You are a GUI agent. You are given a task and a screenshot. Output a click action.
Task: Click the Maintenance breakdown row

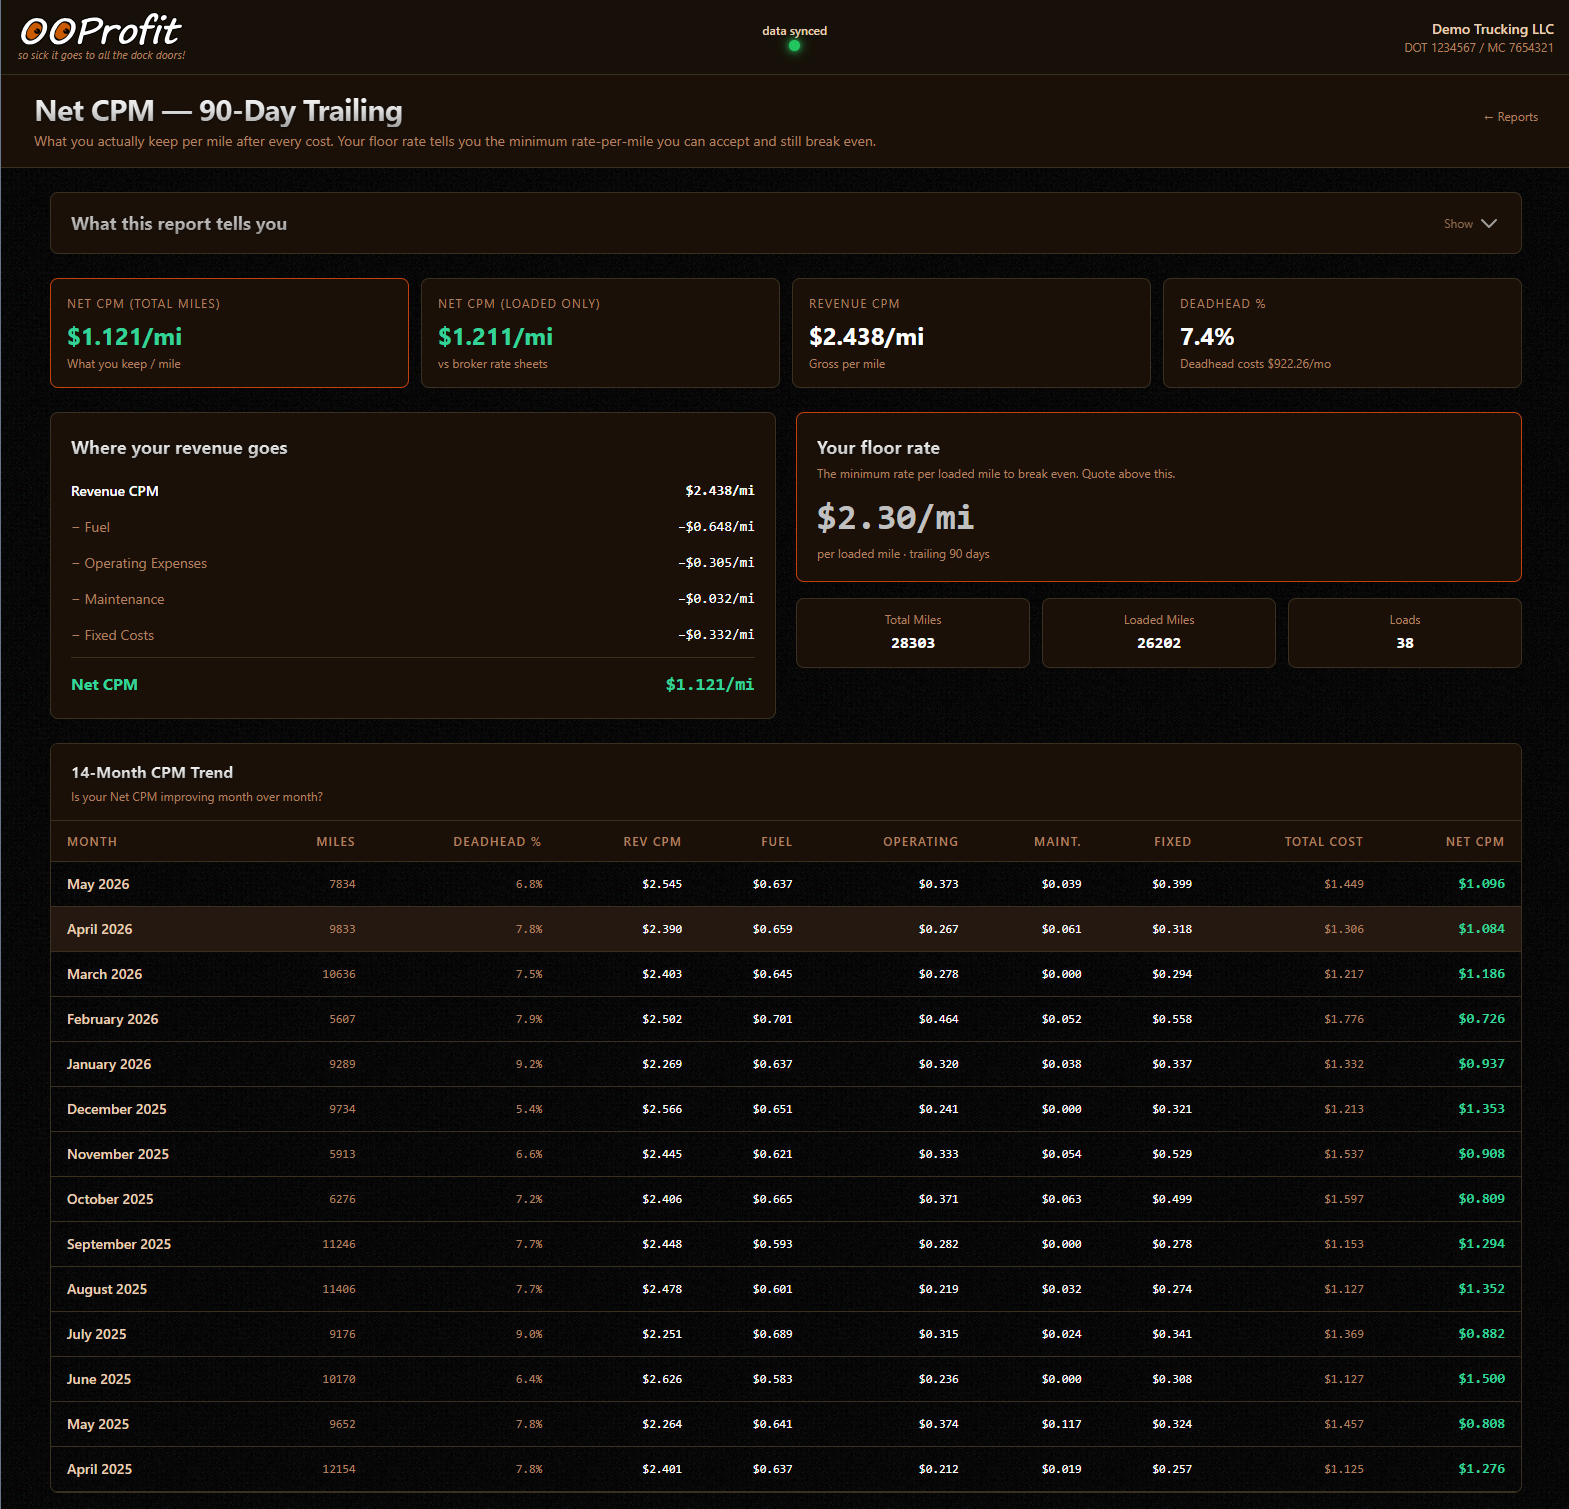(413, 599)
